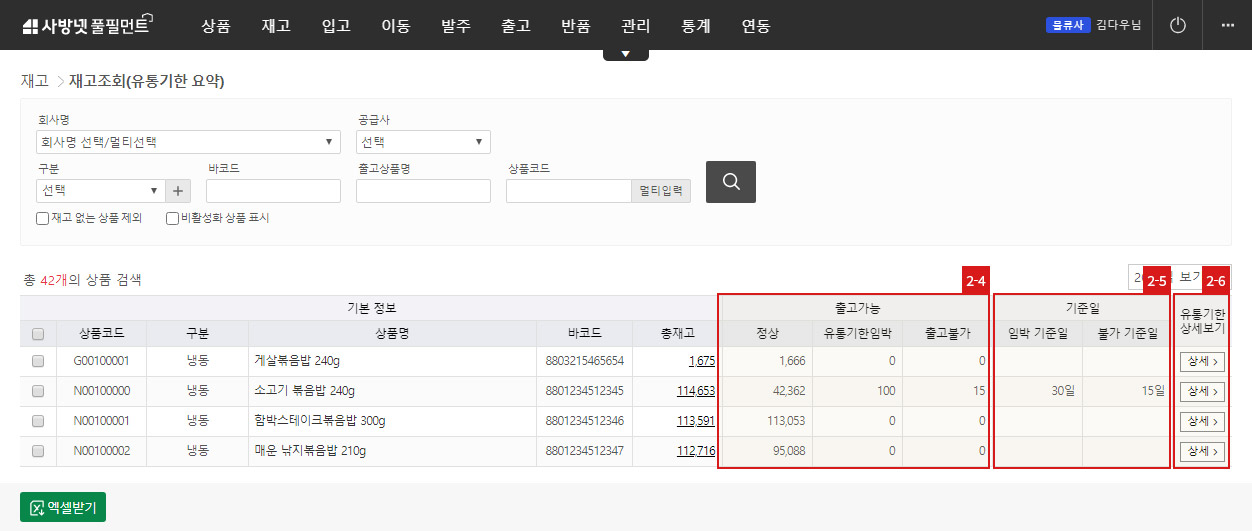Open the 반품 menu
The image size is (1252, 531).
(x=576, y=26)
